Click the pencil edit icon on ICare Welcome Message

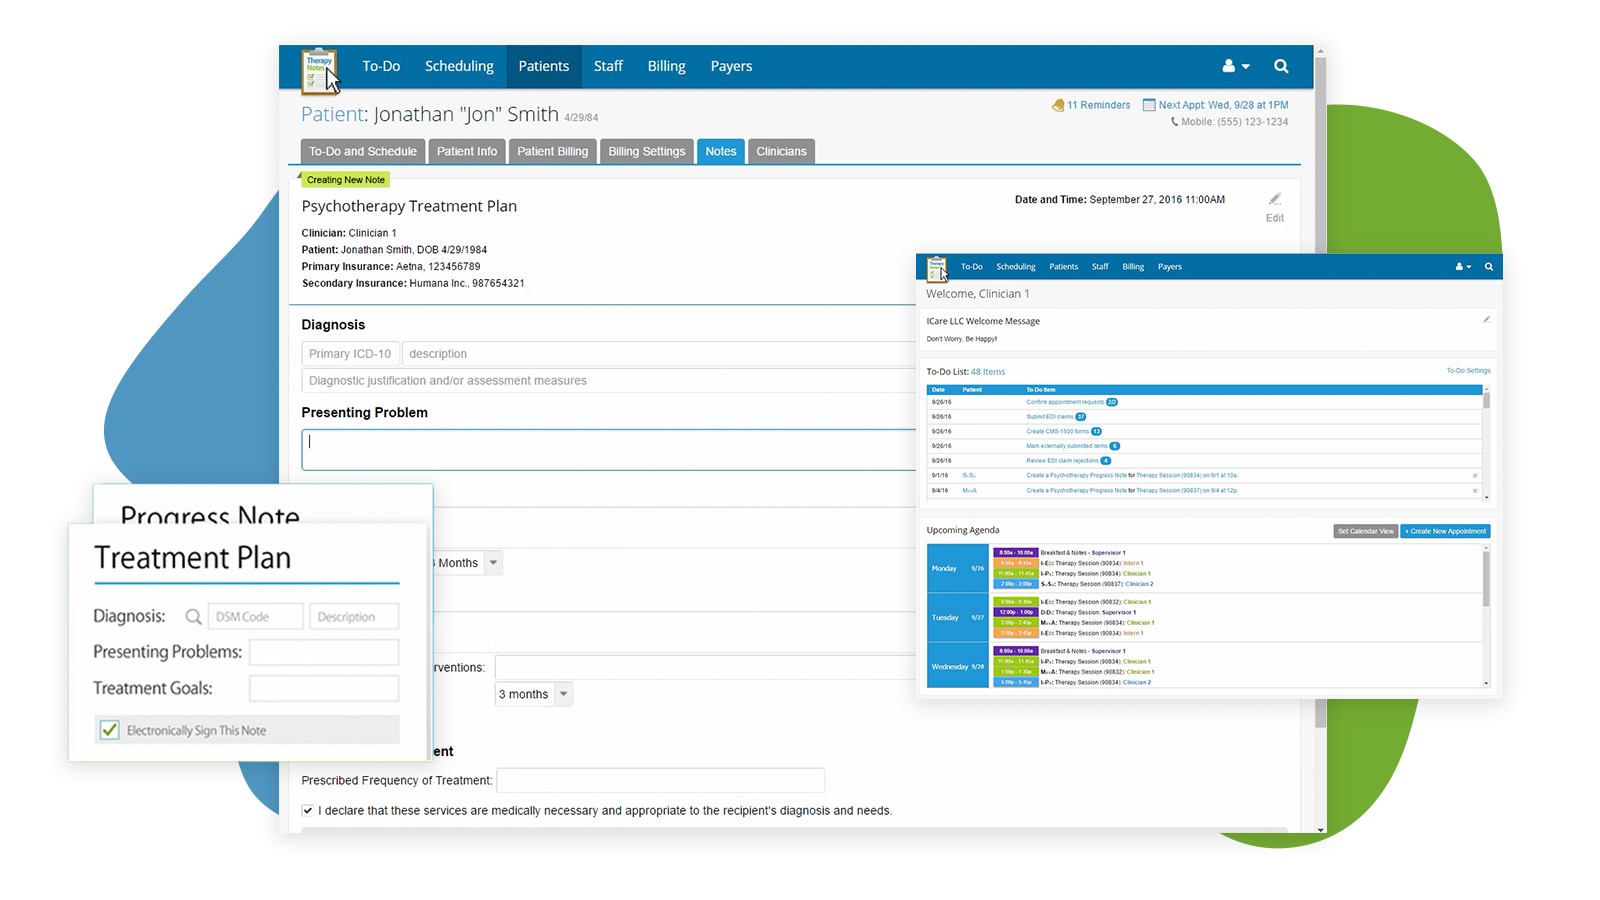point(1486,318)
